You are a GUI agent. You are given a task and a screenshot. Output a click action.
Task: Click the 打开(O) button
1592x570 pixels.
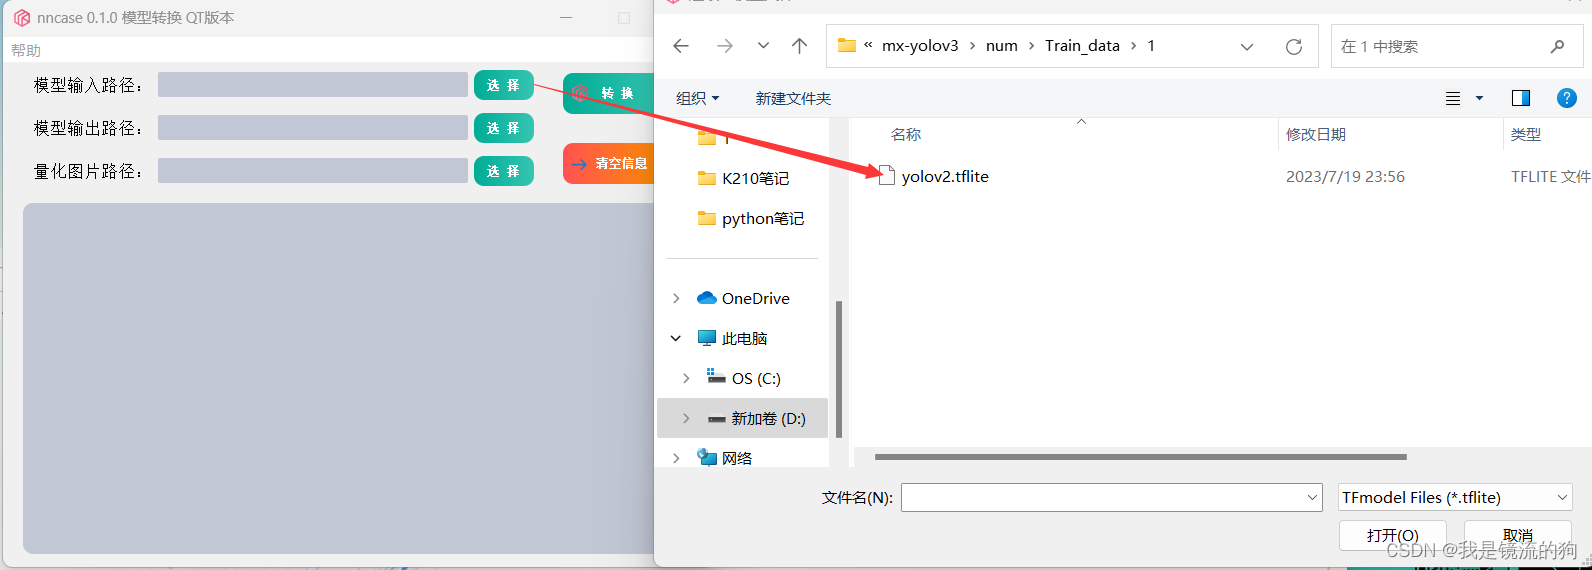1392,535
